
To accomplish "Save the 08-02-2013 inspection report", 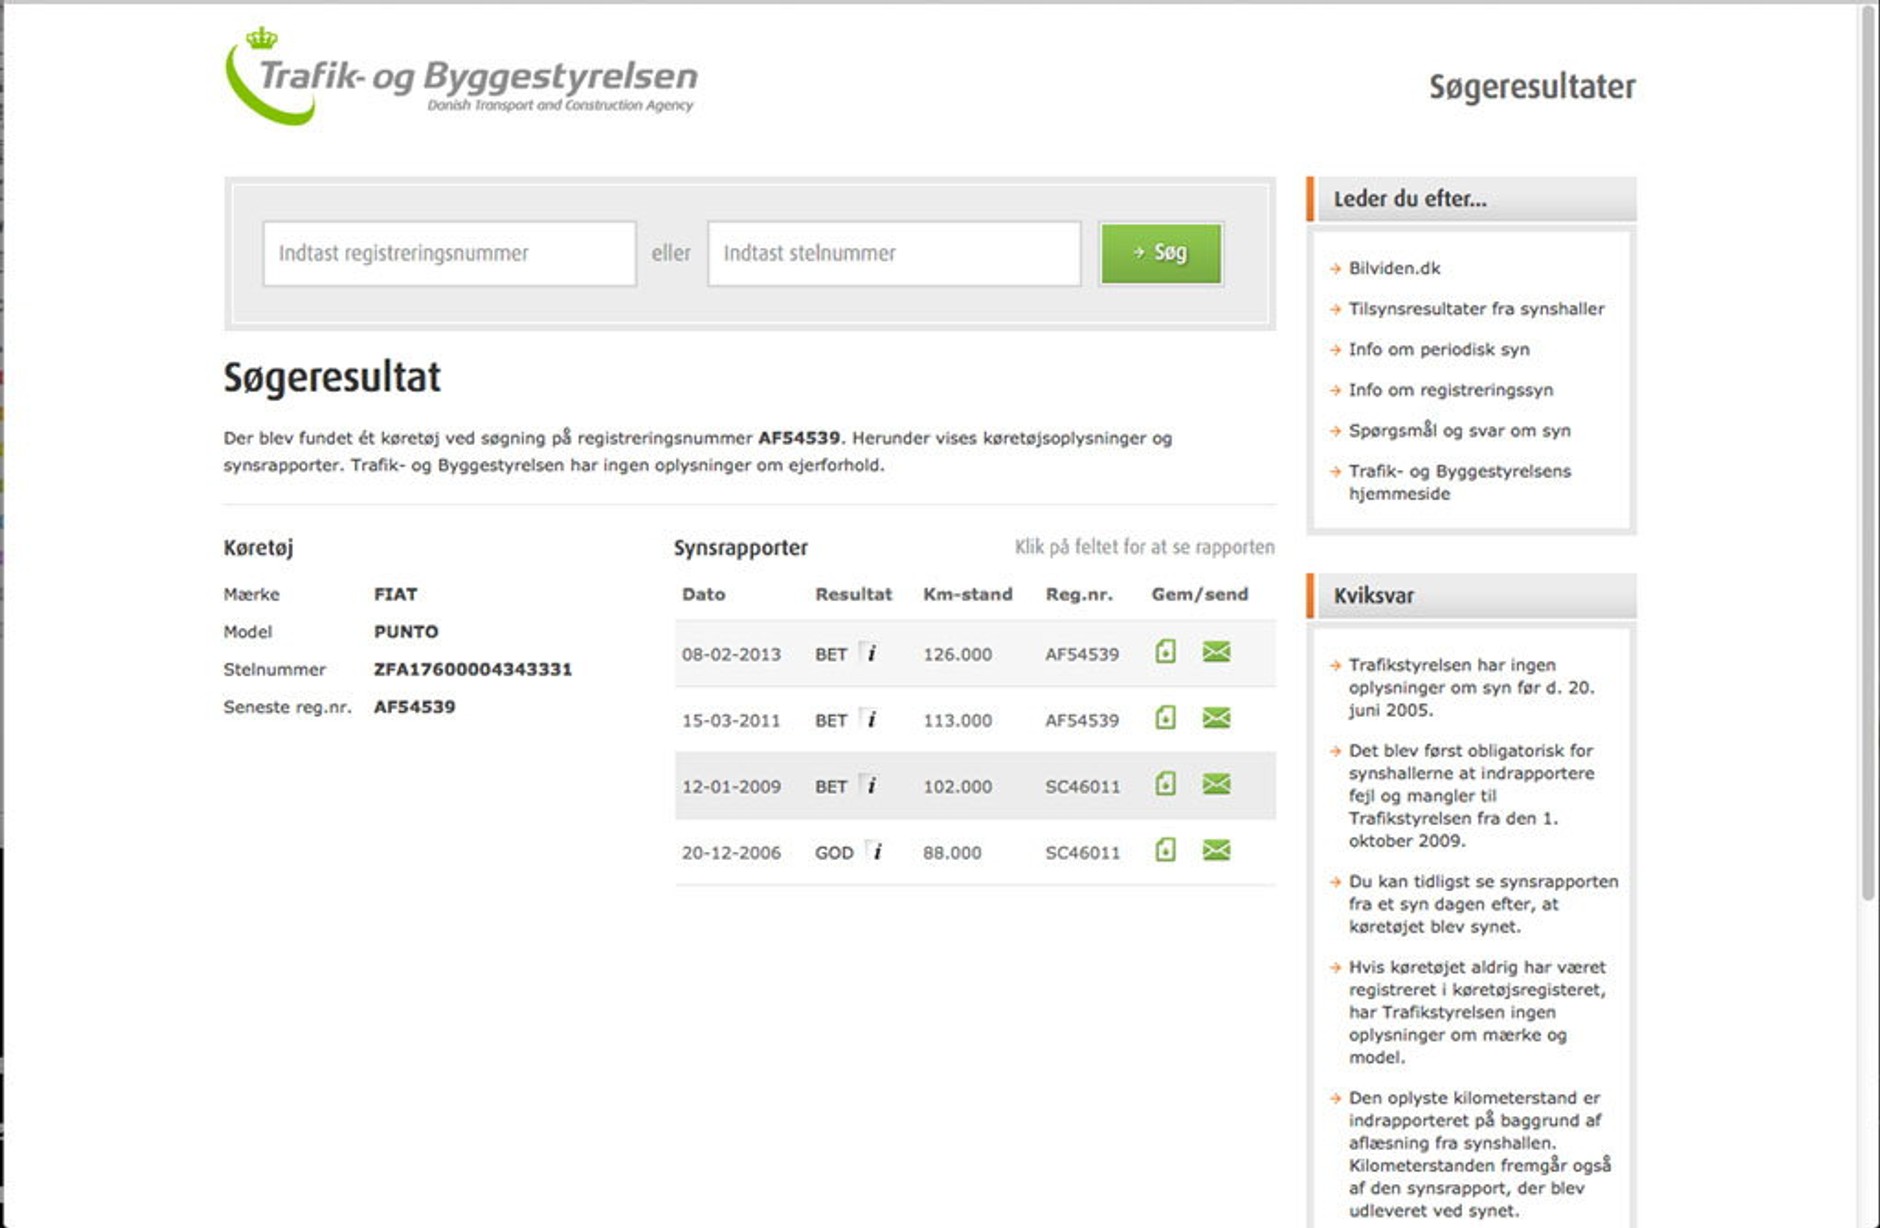I will point(1165,652).
